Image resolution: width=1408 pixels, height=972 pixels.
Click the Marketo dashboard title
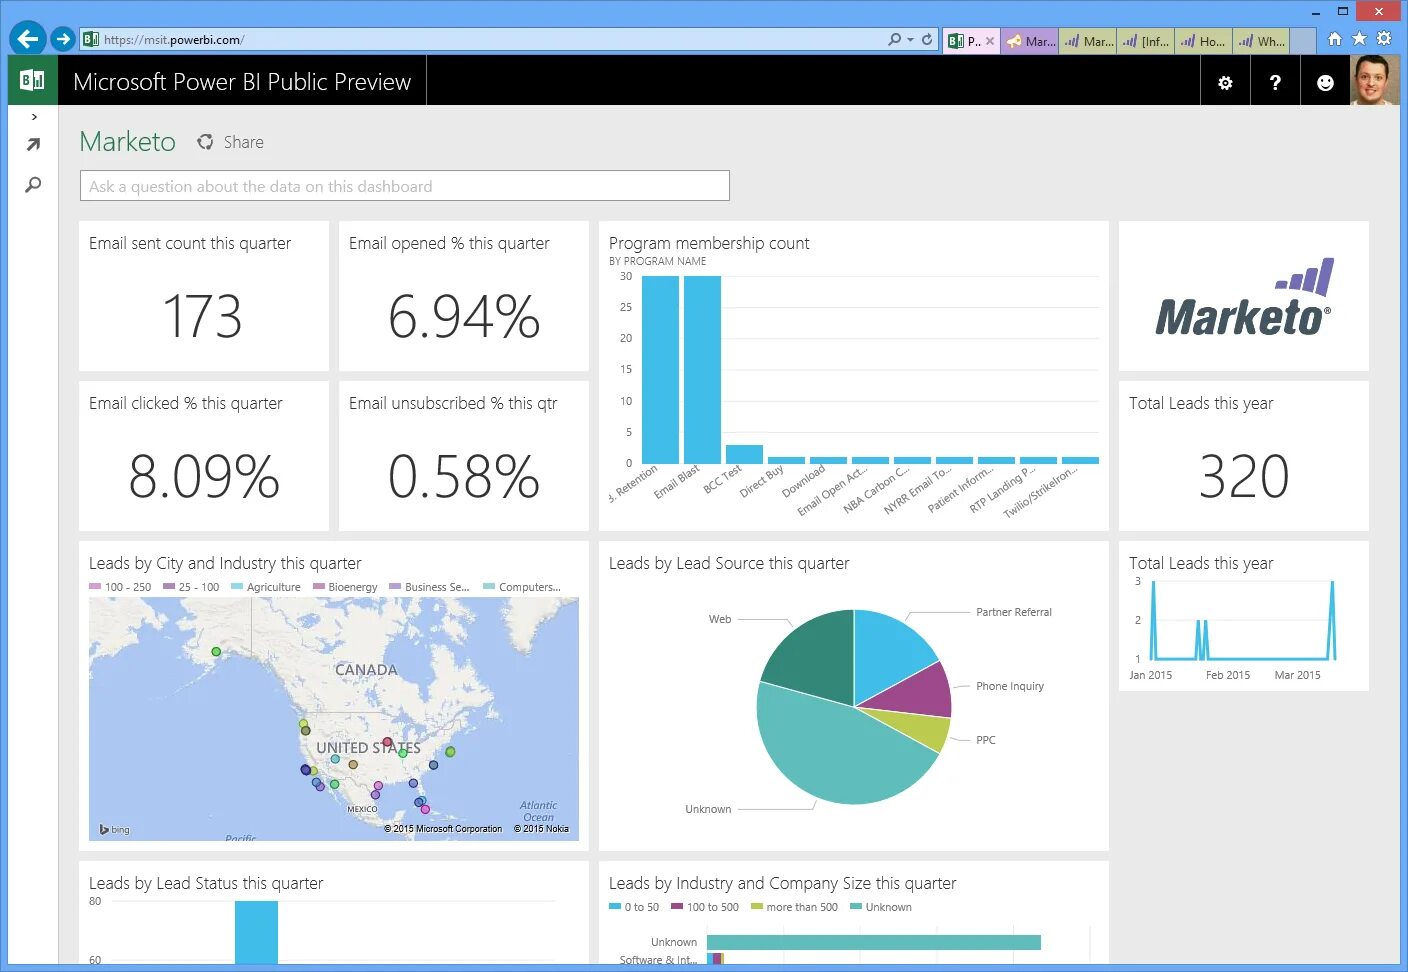(x=128, y=142)
